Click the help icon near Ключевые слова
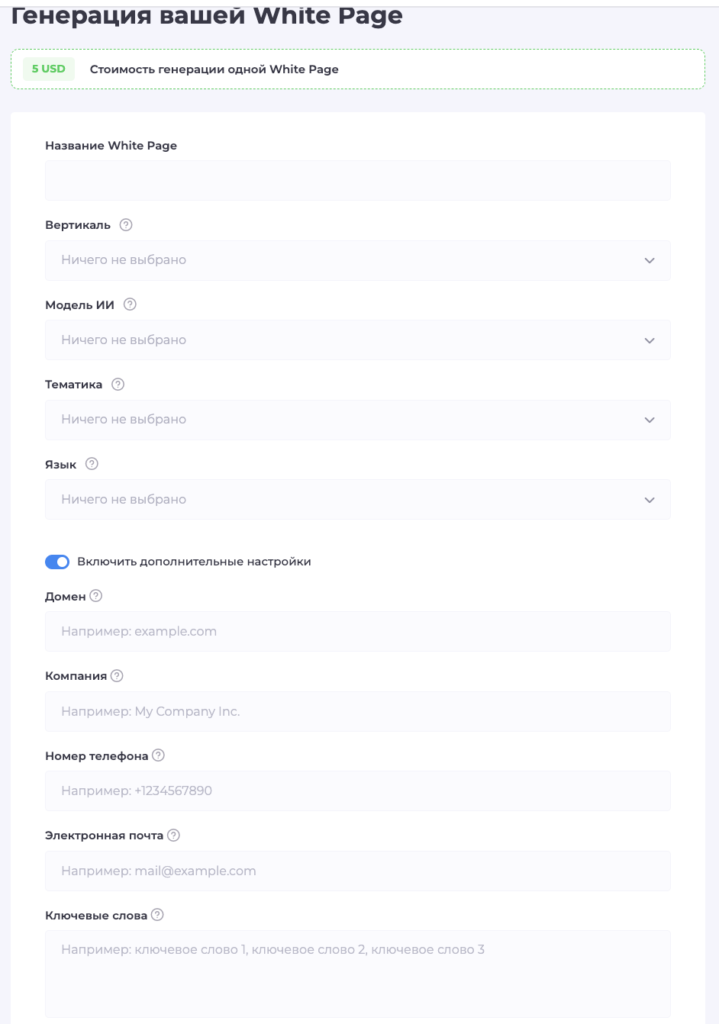 coord(157,914)
